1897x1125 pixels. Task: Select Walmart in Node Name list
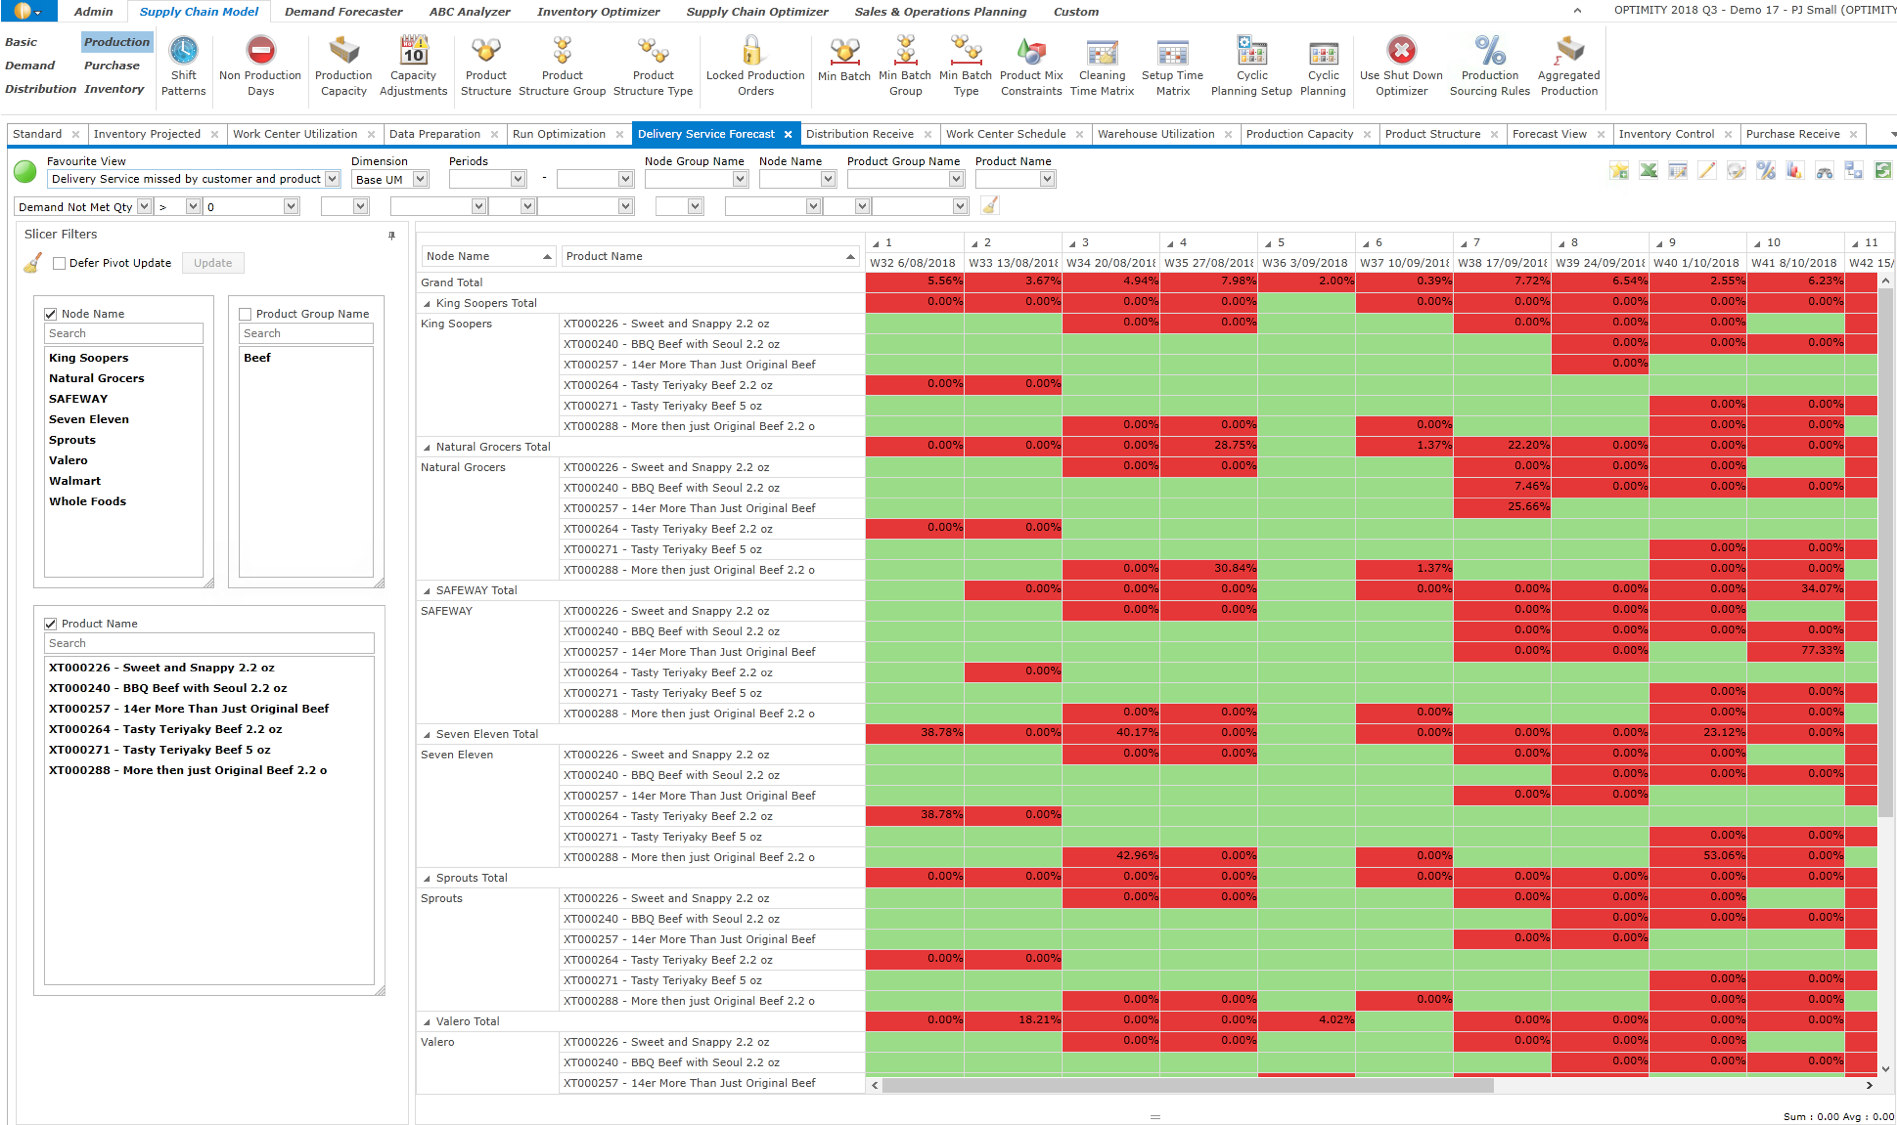pos(75,481)
